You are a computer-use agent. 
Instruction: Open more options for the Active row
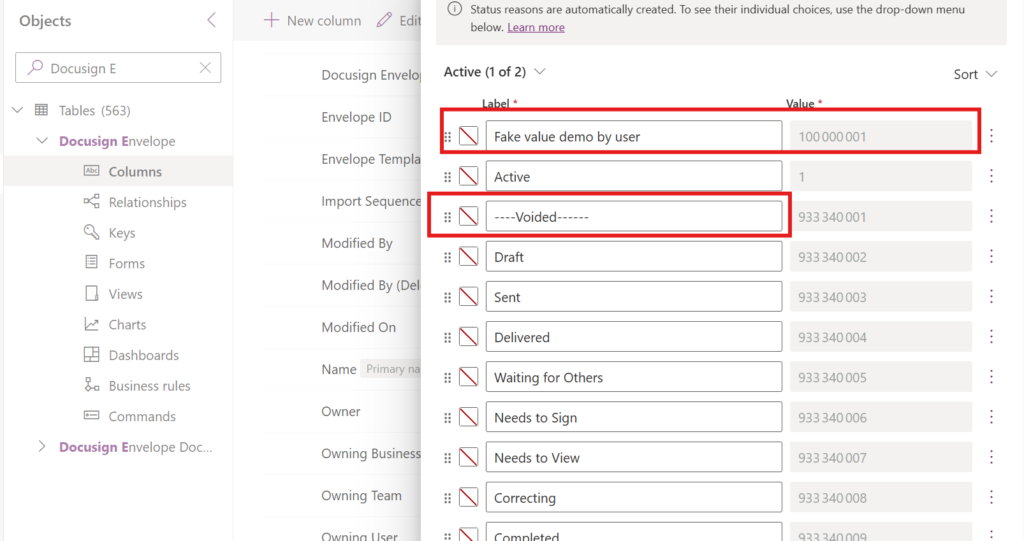991,176
